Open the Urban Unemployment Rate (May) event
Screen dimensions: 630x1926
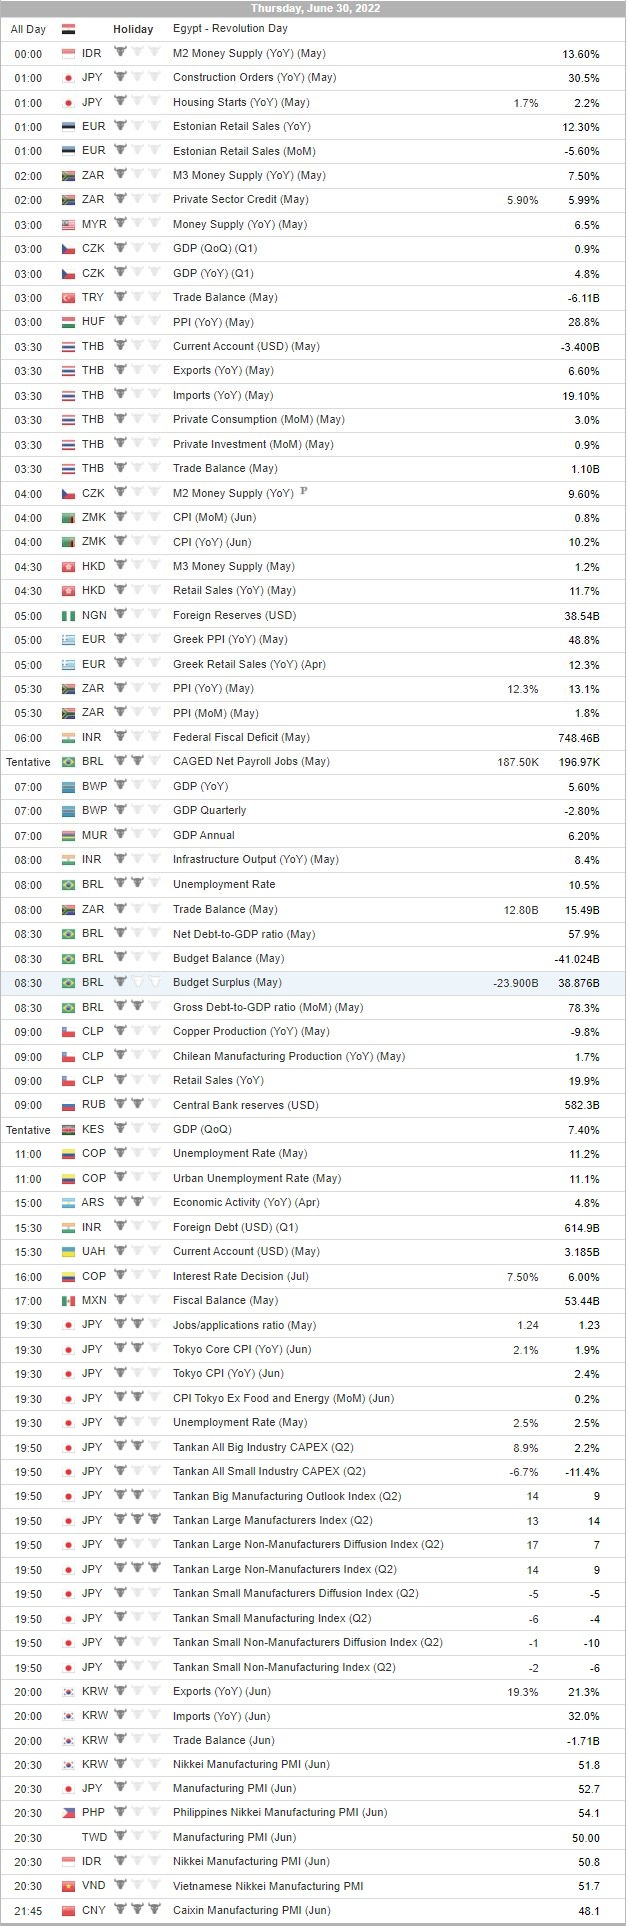257,1179
